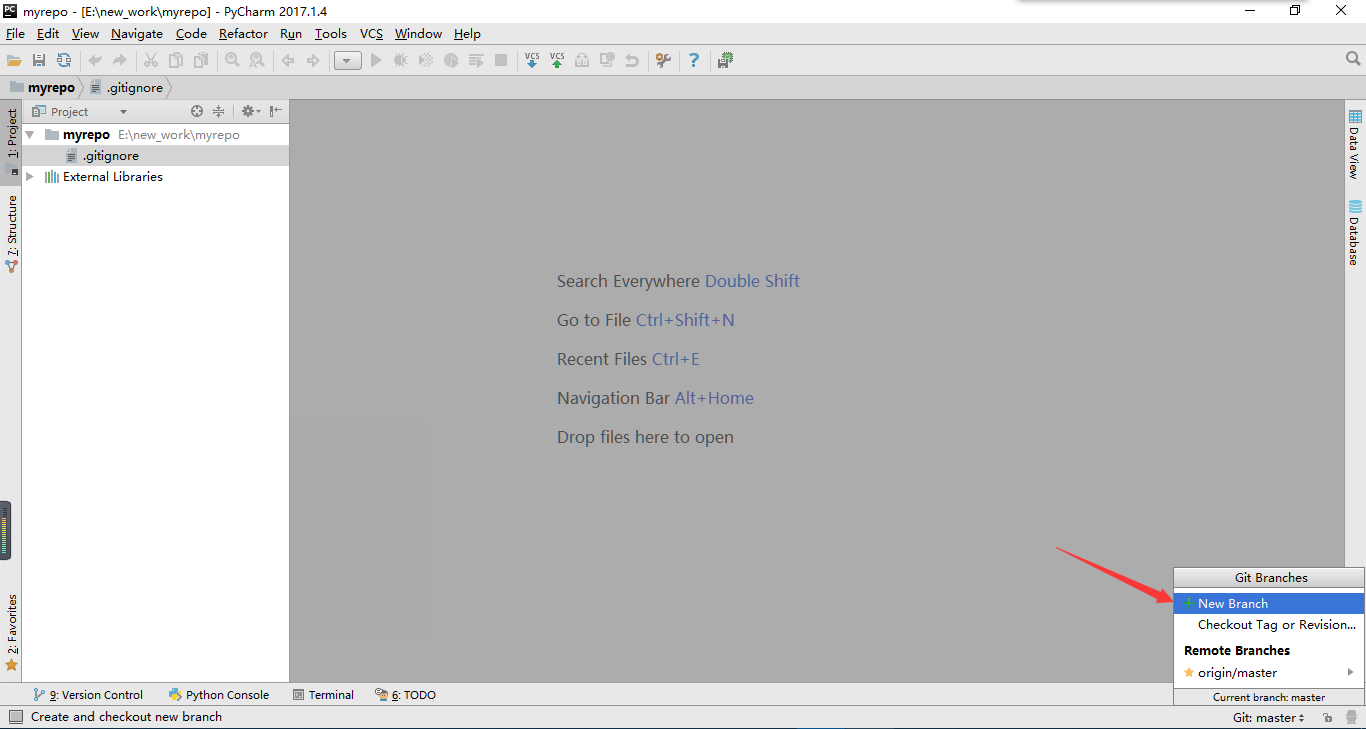Screen dimensions: 1366x729
Task: Click the VCS Commit Changes icon
Action: 557,61
